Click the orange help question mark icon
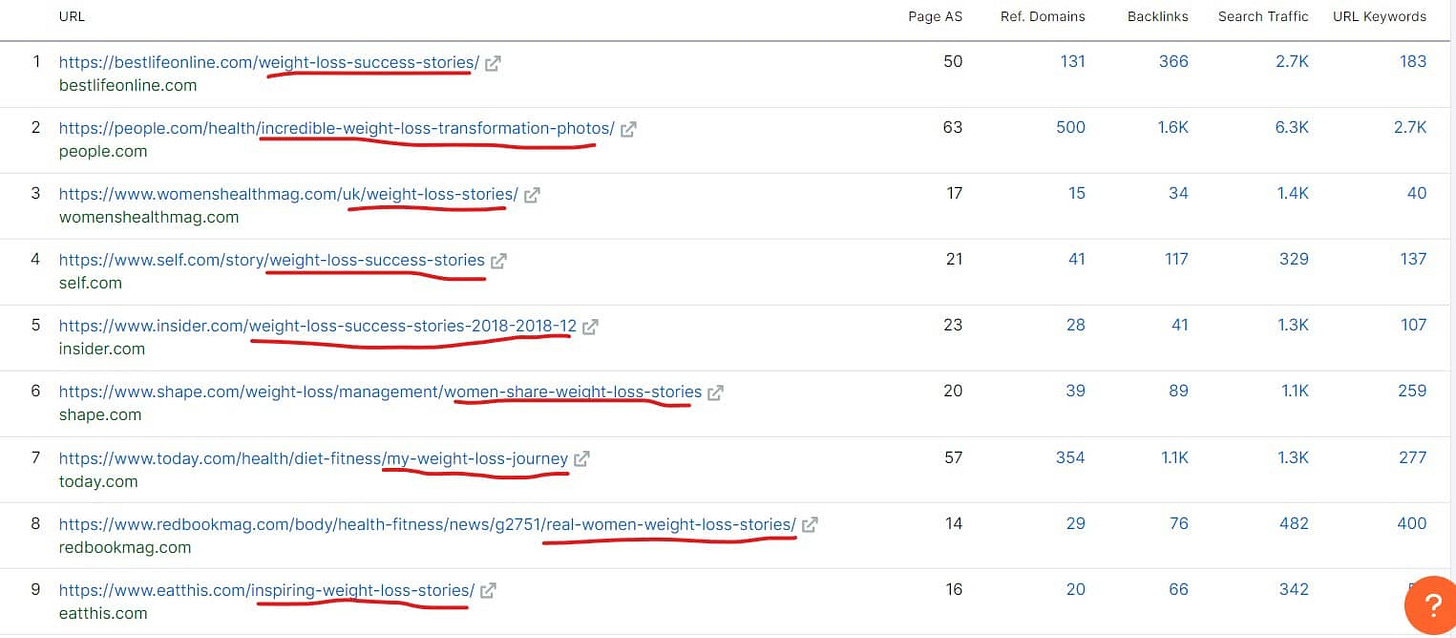 (x=1432, y=605)
